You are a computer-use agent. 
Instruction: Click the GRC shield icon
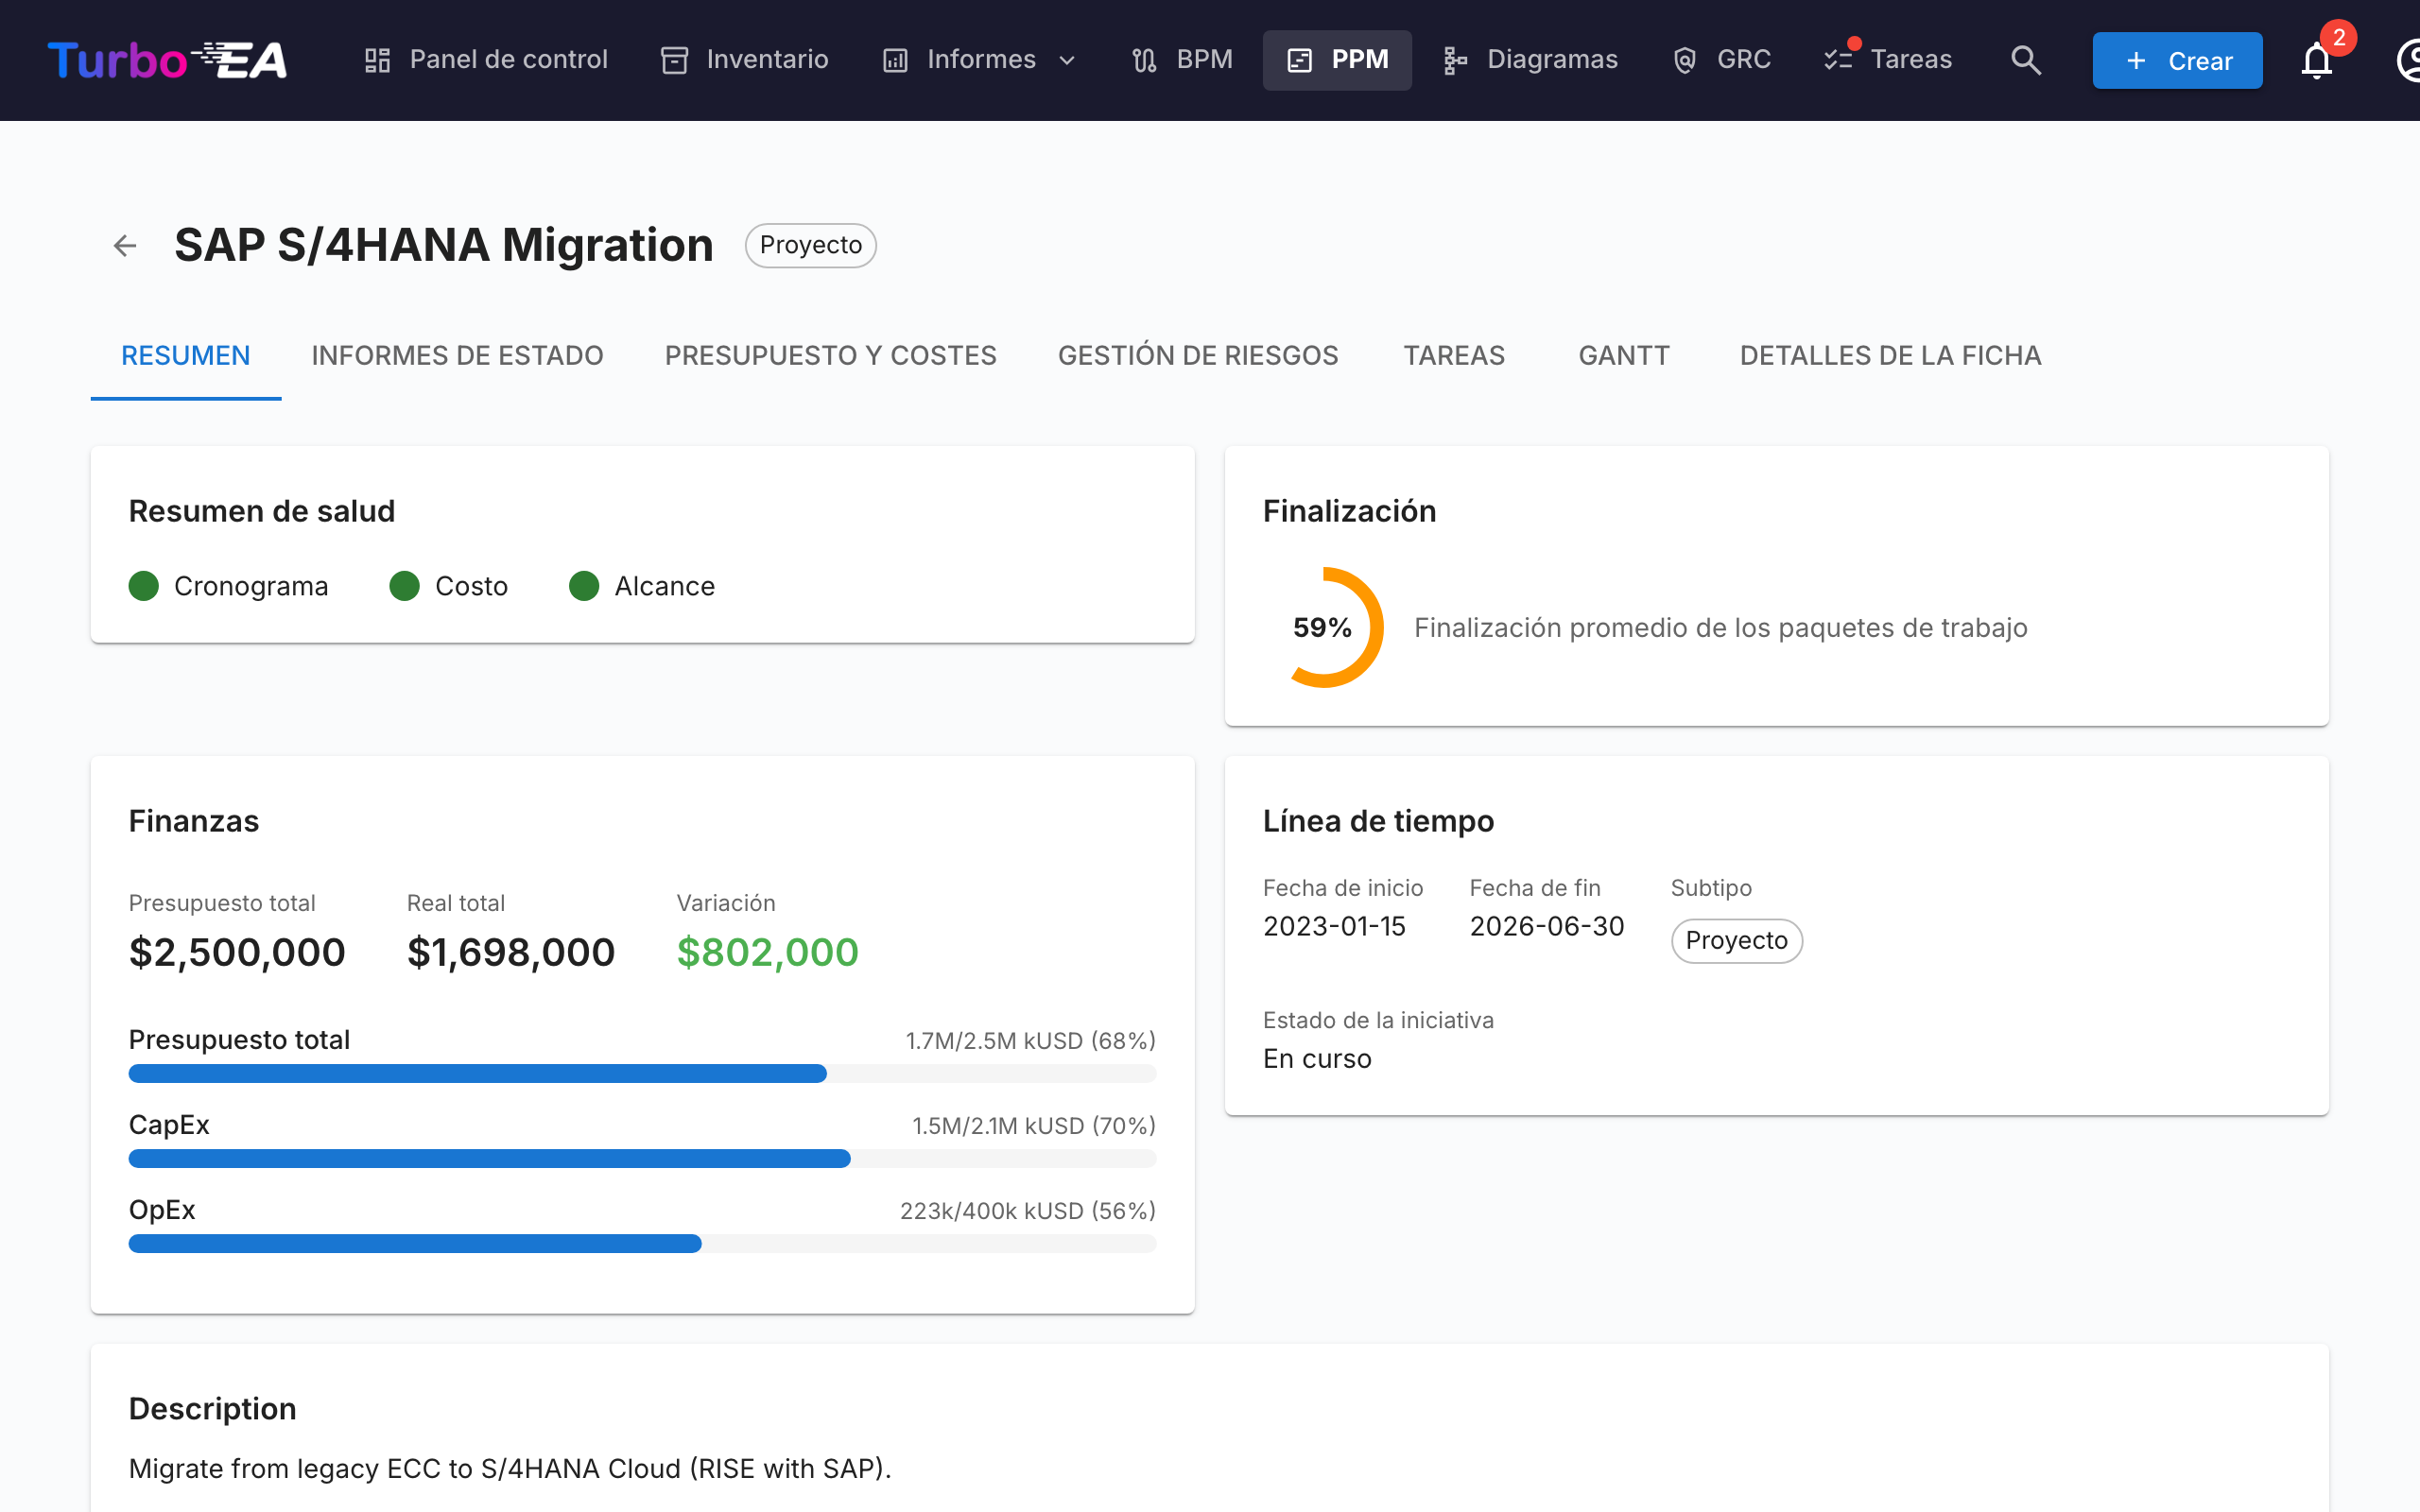click(x=1685, y=60)
